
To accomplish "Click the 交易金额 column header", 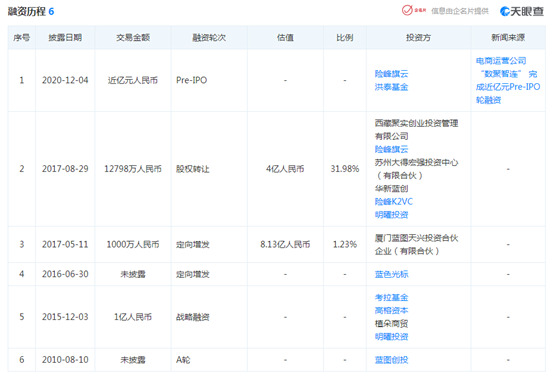I will click(x=133, y=37).
